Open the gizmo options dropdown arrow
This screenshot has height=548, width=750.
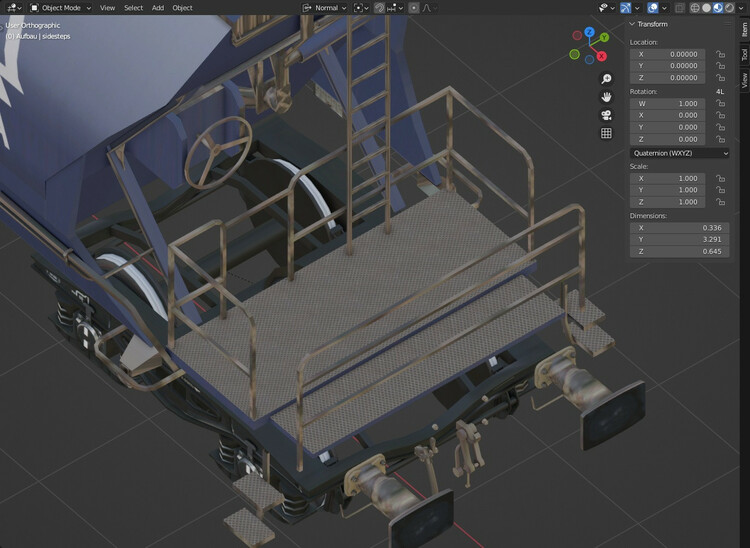coord(637,8)
